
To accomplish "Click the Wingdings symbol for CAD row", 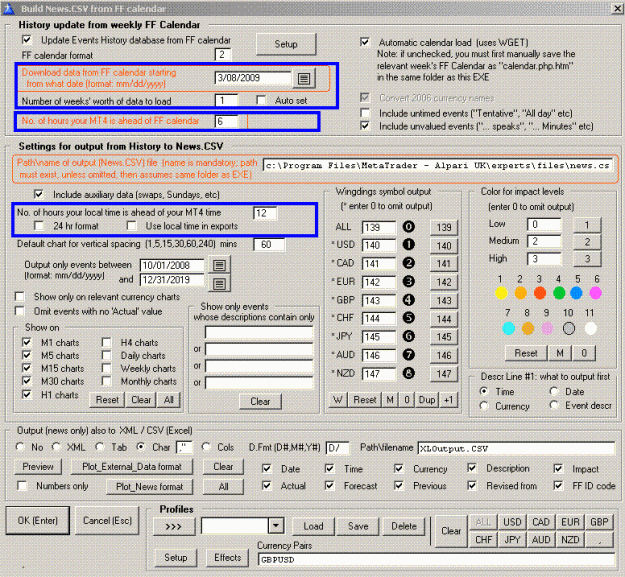I will pyautogui.click(x=409, y=263).
